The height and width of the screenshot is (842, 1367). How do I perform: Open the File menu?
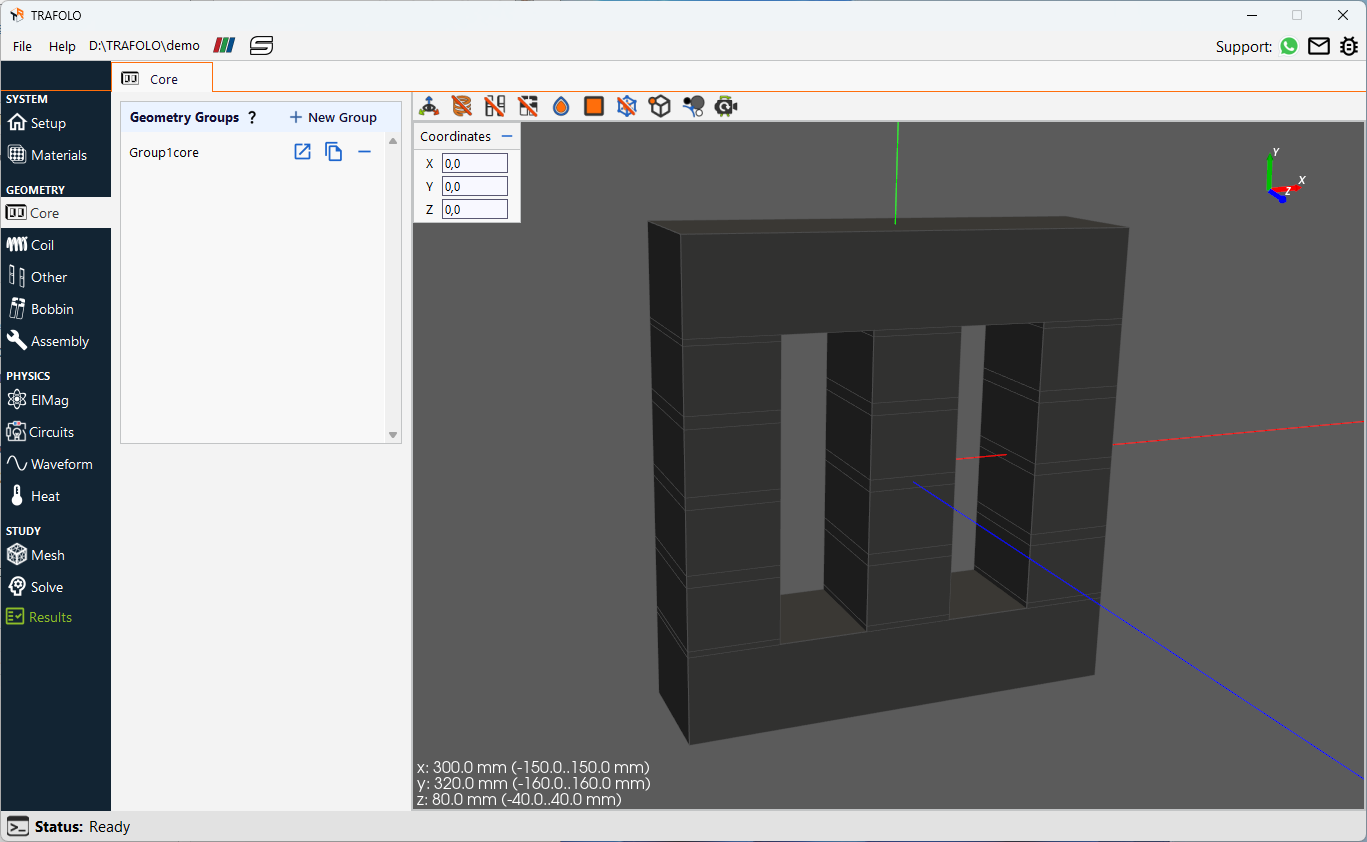pyautogui.click(x=21, y=46)
